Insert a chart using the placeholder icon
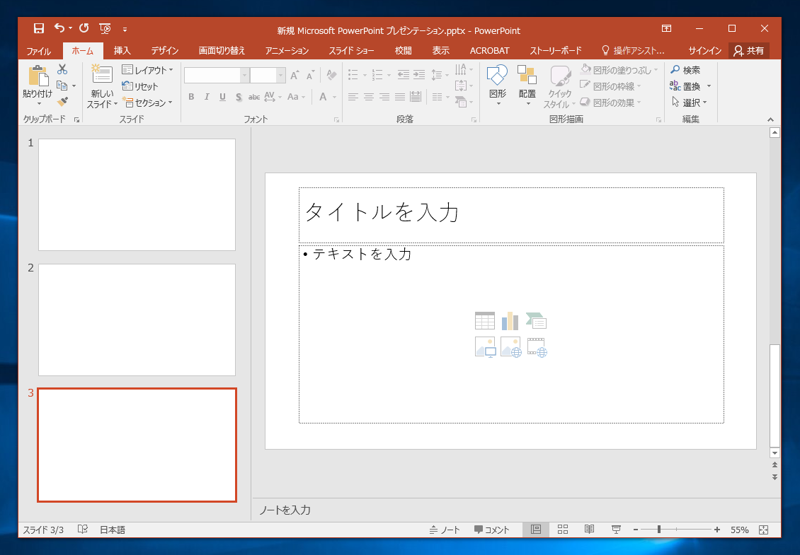 pyautogui.click(x=511, y=321)
